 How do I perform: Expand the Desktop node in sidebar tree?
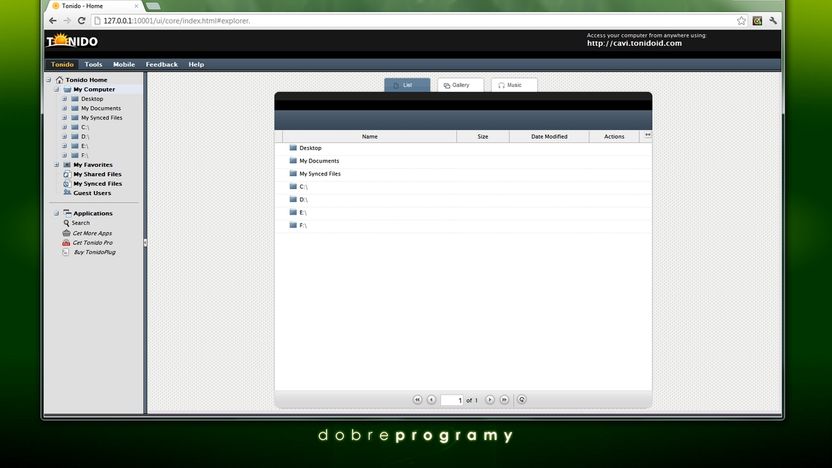[x=65, y=99]
